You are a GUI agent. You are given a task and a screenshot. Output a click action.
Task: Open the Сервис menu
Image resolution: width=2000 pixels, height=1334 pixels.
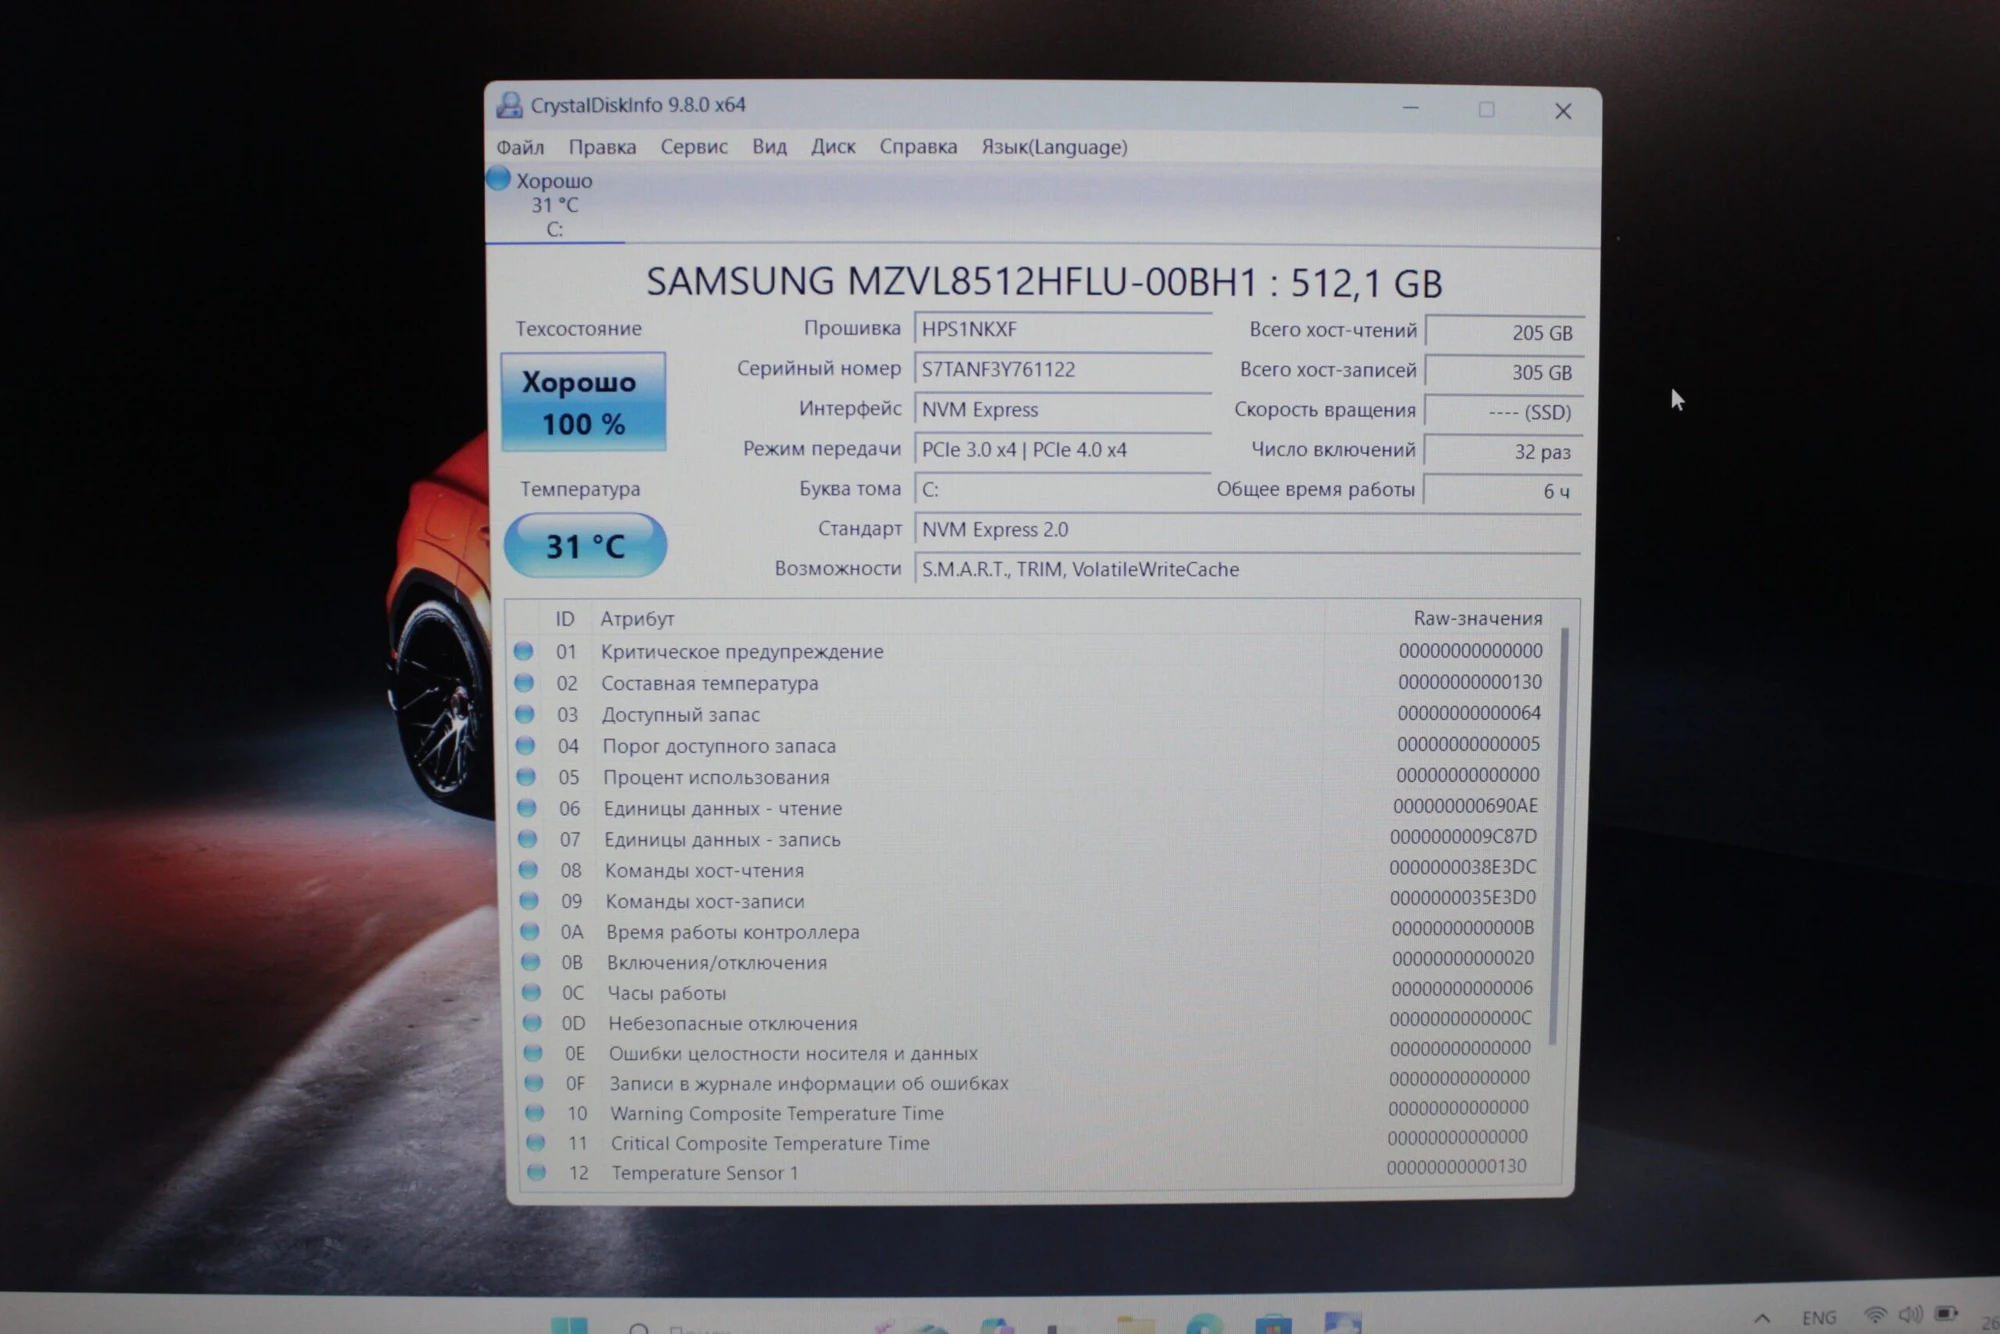(694, 147)
